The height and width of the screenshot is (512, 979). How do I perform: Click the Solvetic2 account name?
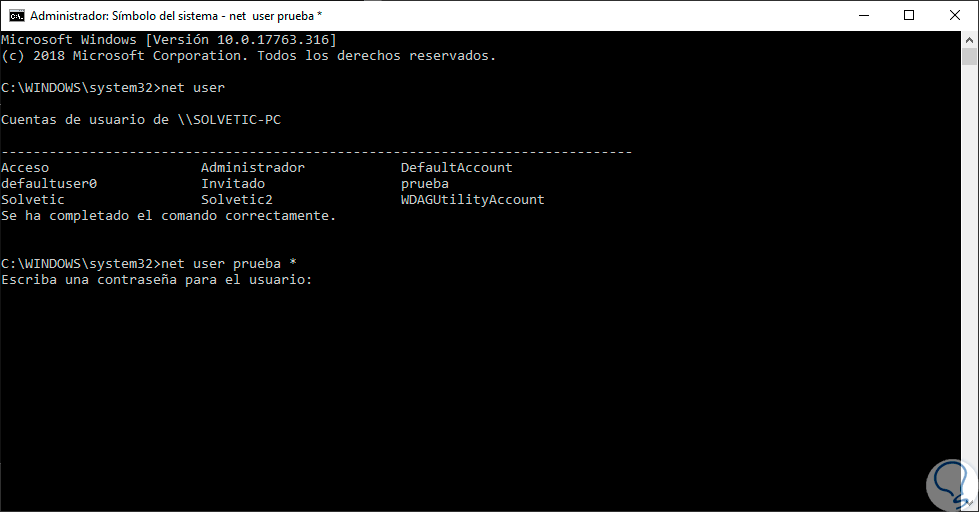(x=236, y=200)
